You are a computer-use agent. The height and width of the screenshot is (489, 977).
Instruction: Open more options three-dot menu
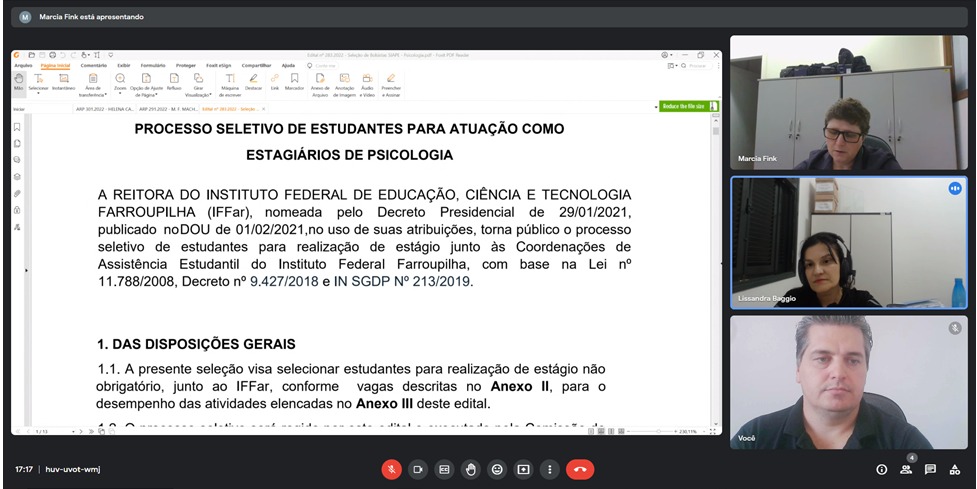(x=548, y=469)
